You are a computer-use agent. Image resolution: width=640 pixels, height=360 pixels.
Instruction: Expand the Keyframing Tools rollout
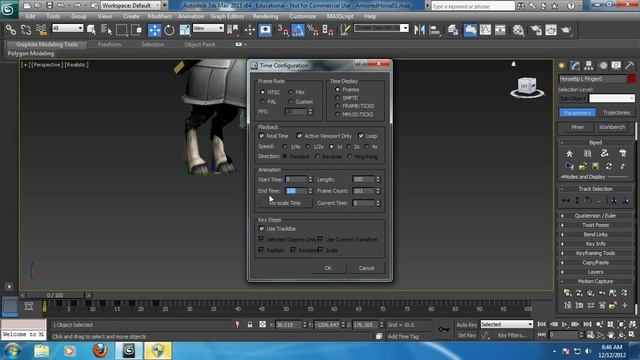pyautogui.click(x=596, y=253)
